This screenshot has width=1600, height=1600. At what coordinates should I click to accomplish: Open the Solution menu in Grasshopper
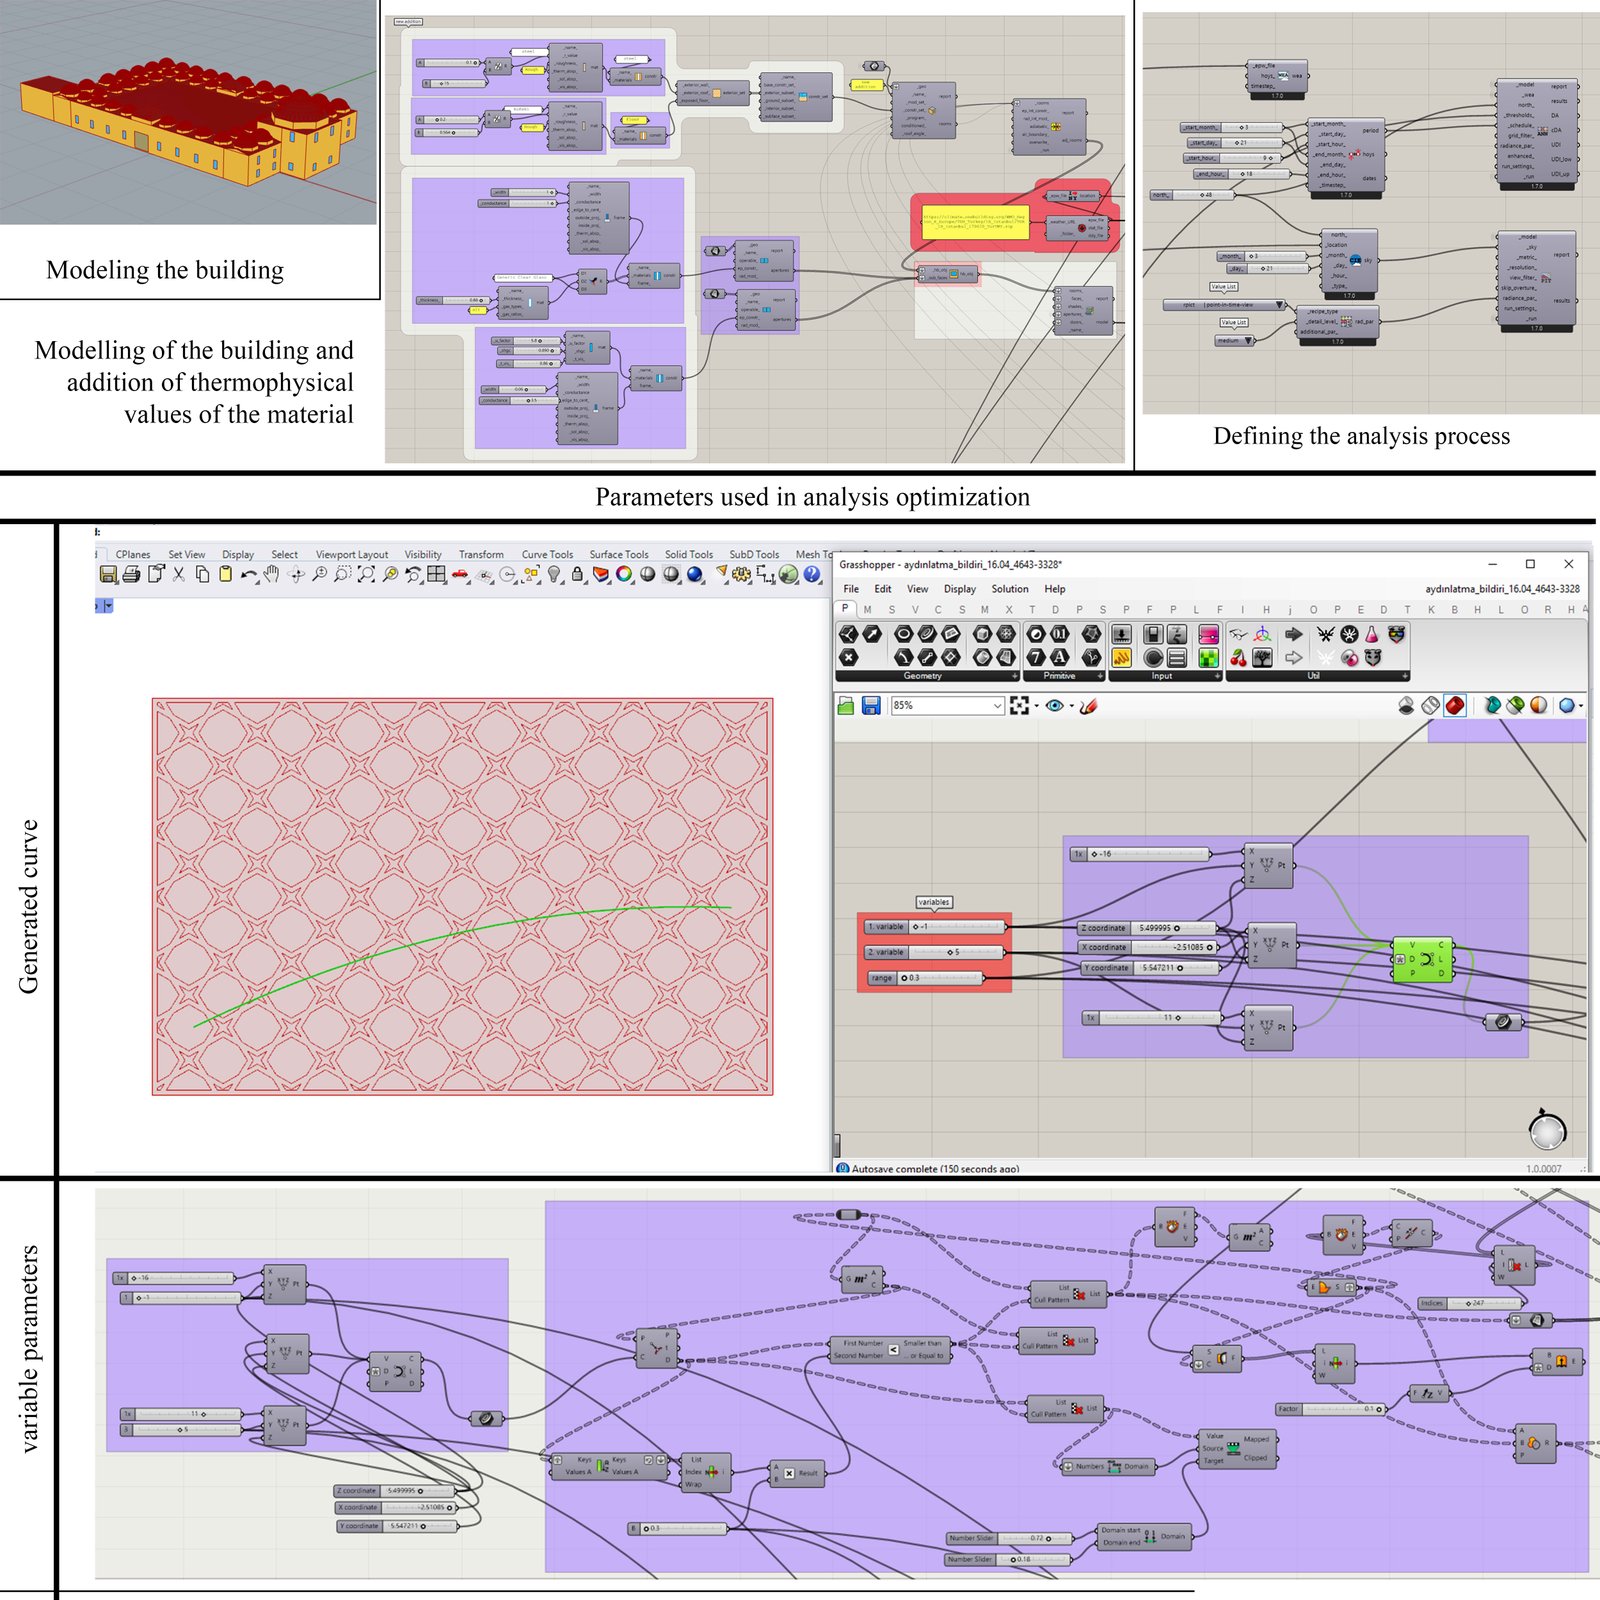click(x=1009, y=589)
